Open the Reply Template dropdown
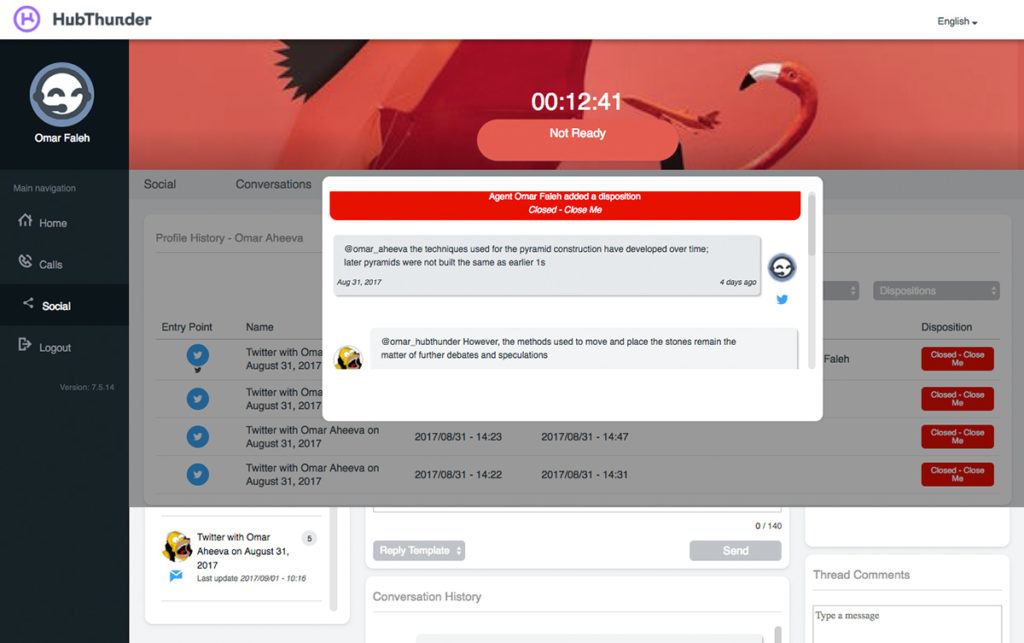This screenshot has width=1024, height=643. (419, 551)
